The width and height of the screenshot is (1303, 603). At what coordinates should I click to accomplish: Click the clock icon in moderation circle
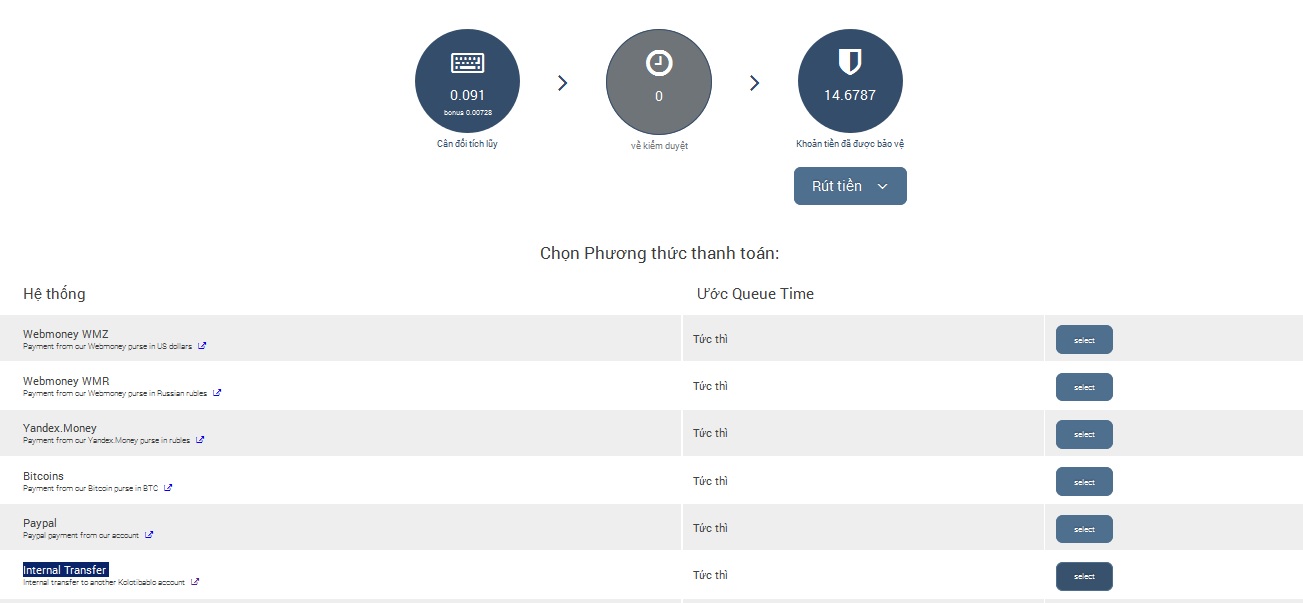coord(659,63)
